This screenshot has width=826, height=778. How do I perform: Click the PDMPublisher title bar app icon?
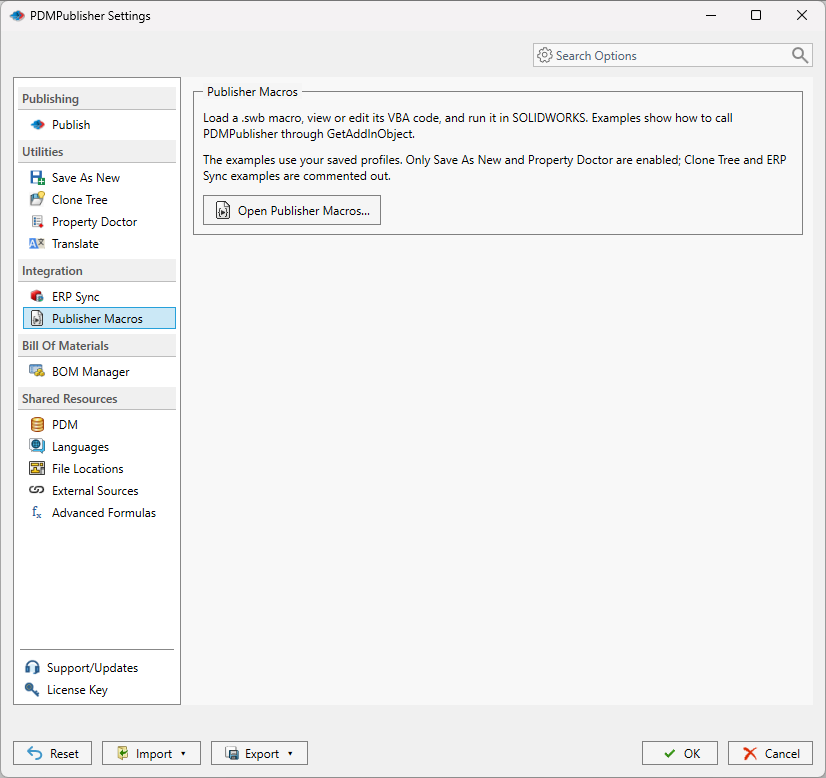17,16
